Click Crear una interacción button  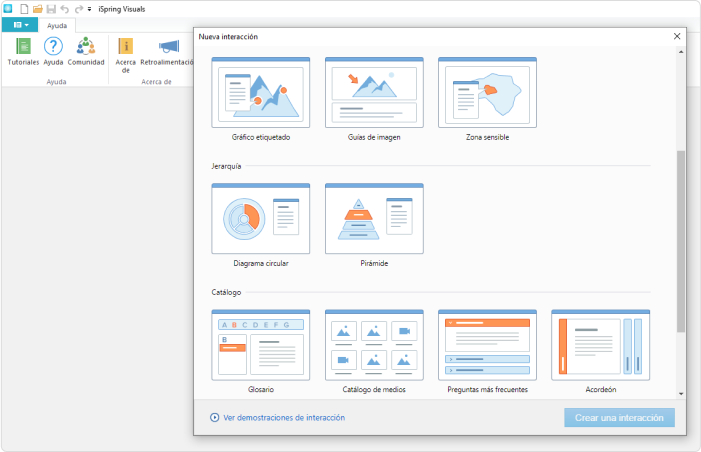click(x=619, y=418)
